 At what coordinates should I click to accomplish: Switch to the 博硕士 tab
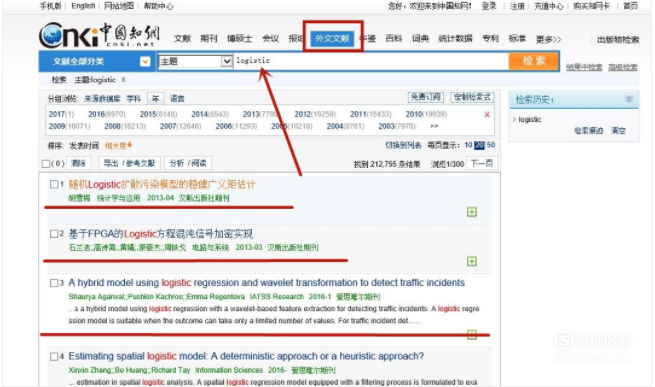[x=239, y=38]
